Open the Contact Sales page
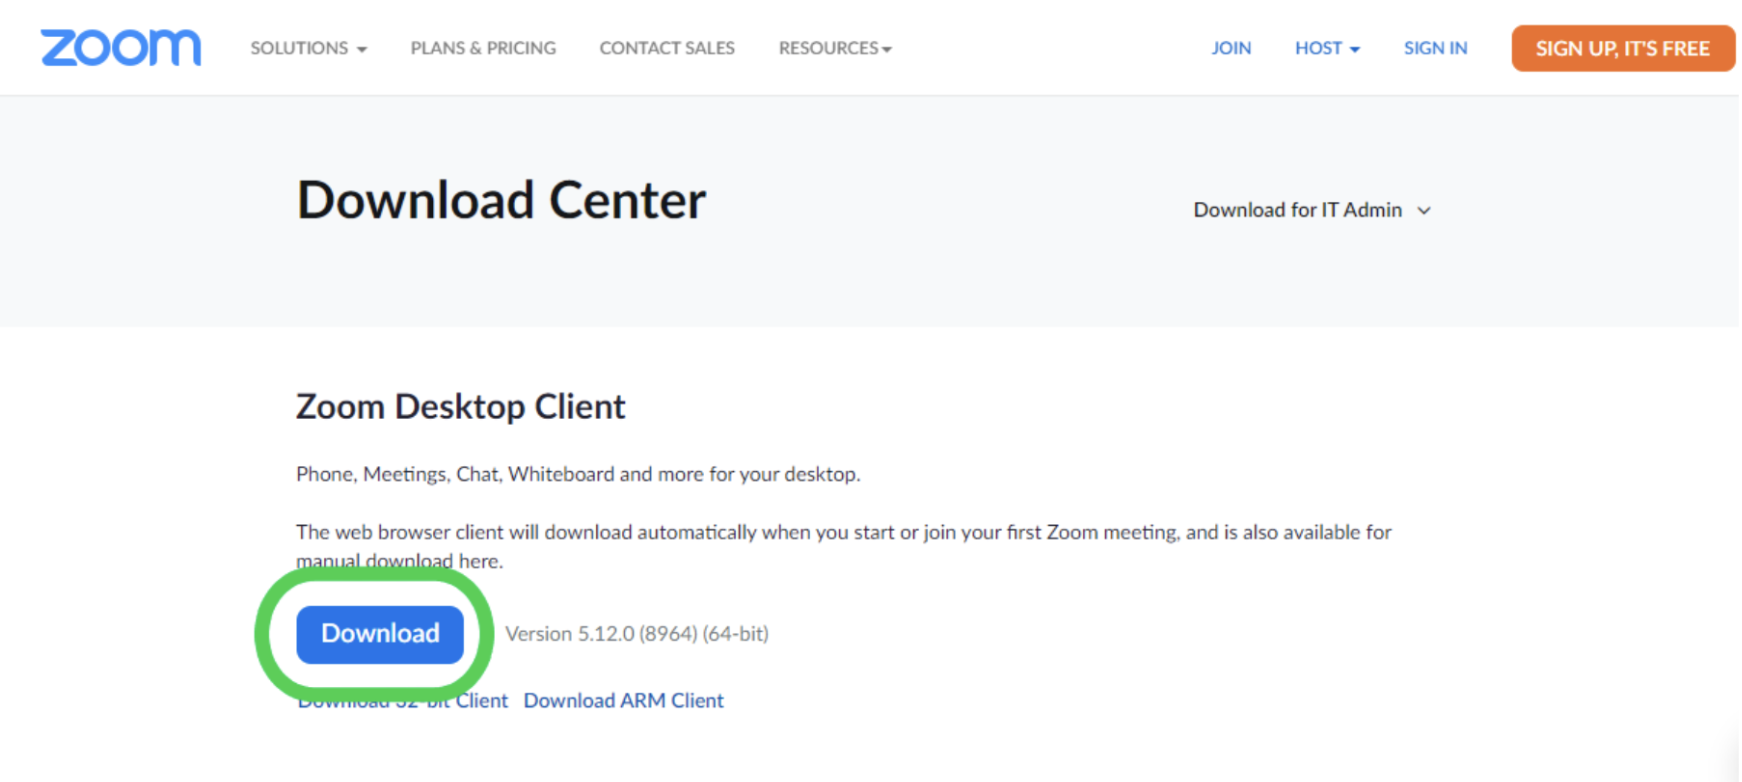The height and width of the screenshot is (782, 1742). coord(667,48)
